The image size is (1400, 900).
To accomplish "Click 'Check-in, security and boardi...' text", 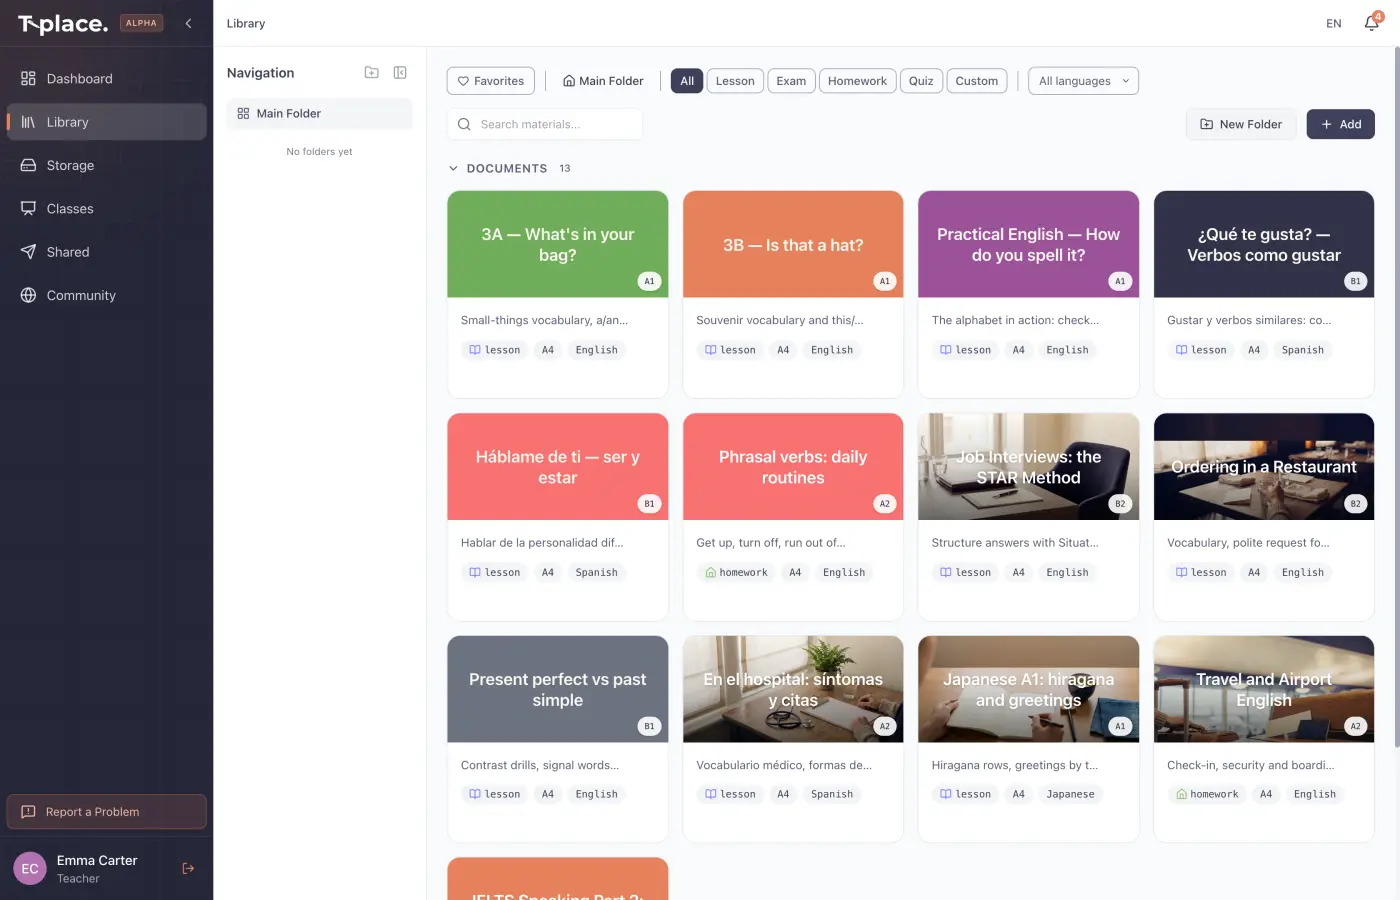I will [1250, 766].
